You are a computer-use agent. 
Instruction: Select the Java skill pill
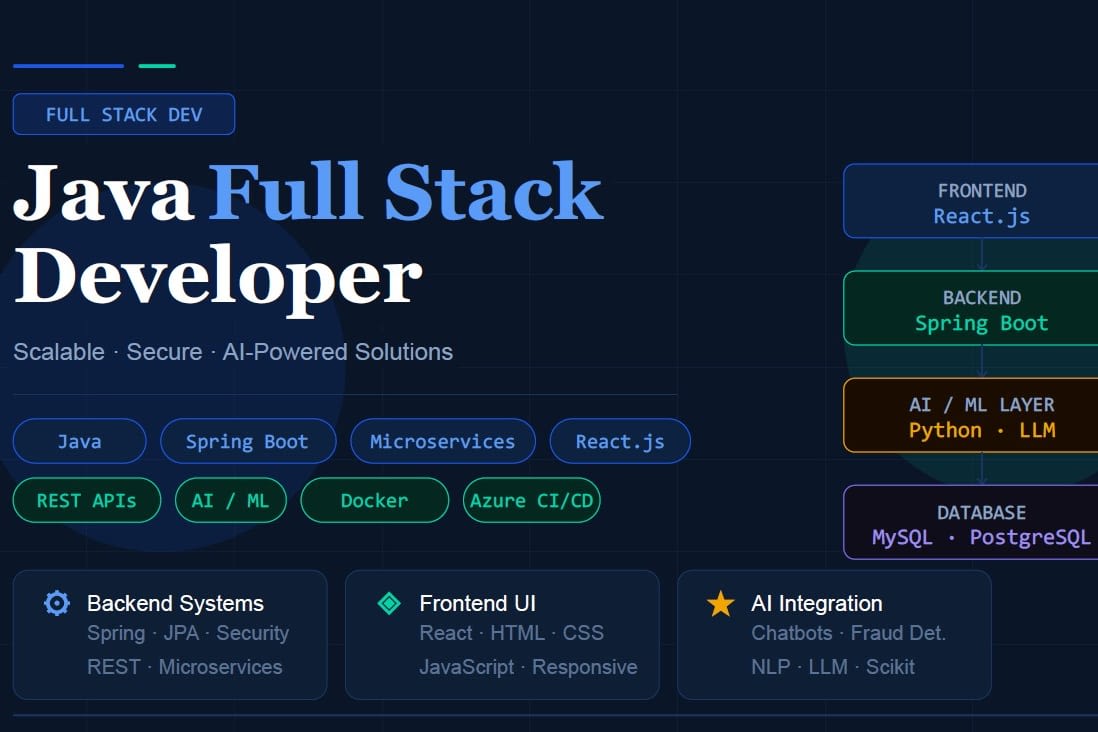79,441
